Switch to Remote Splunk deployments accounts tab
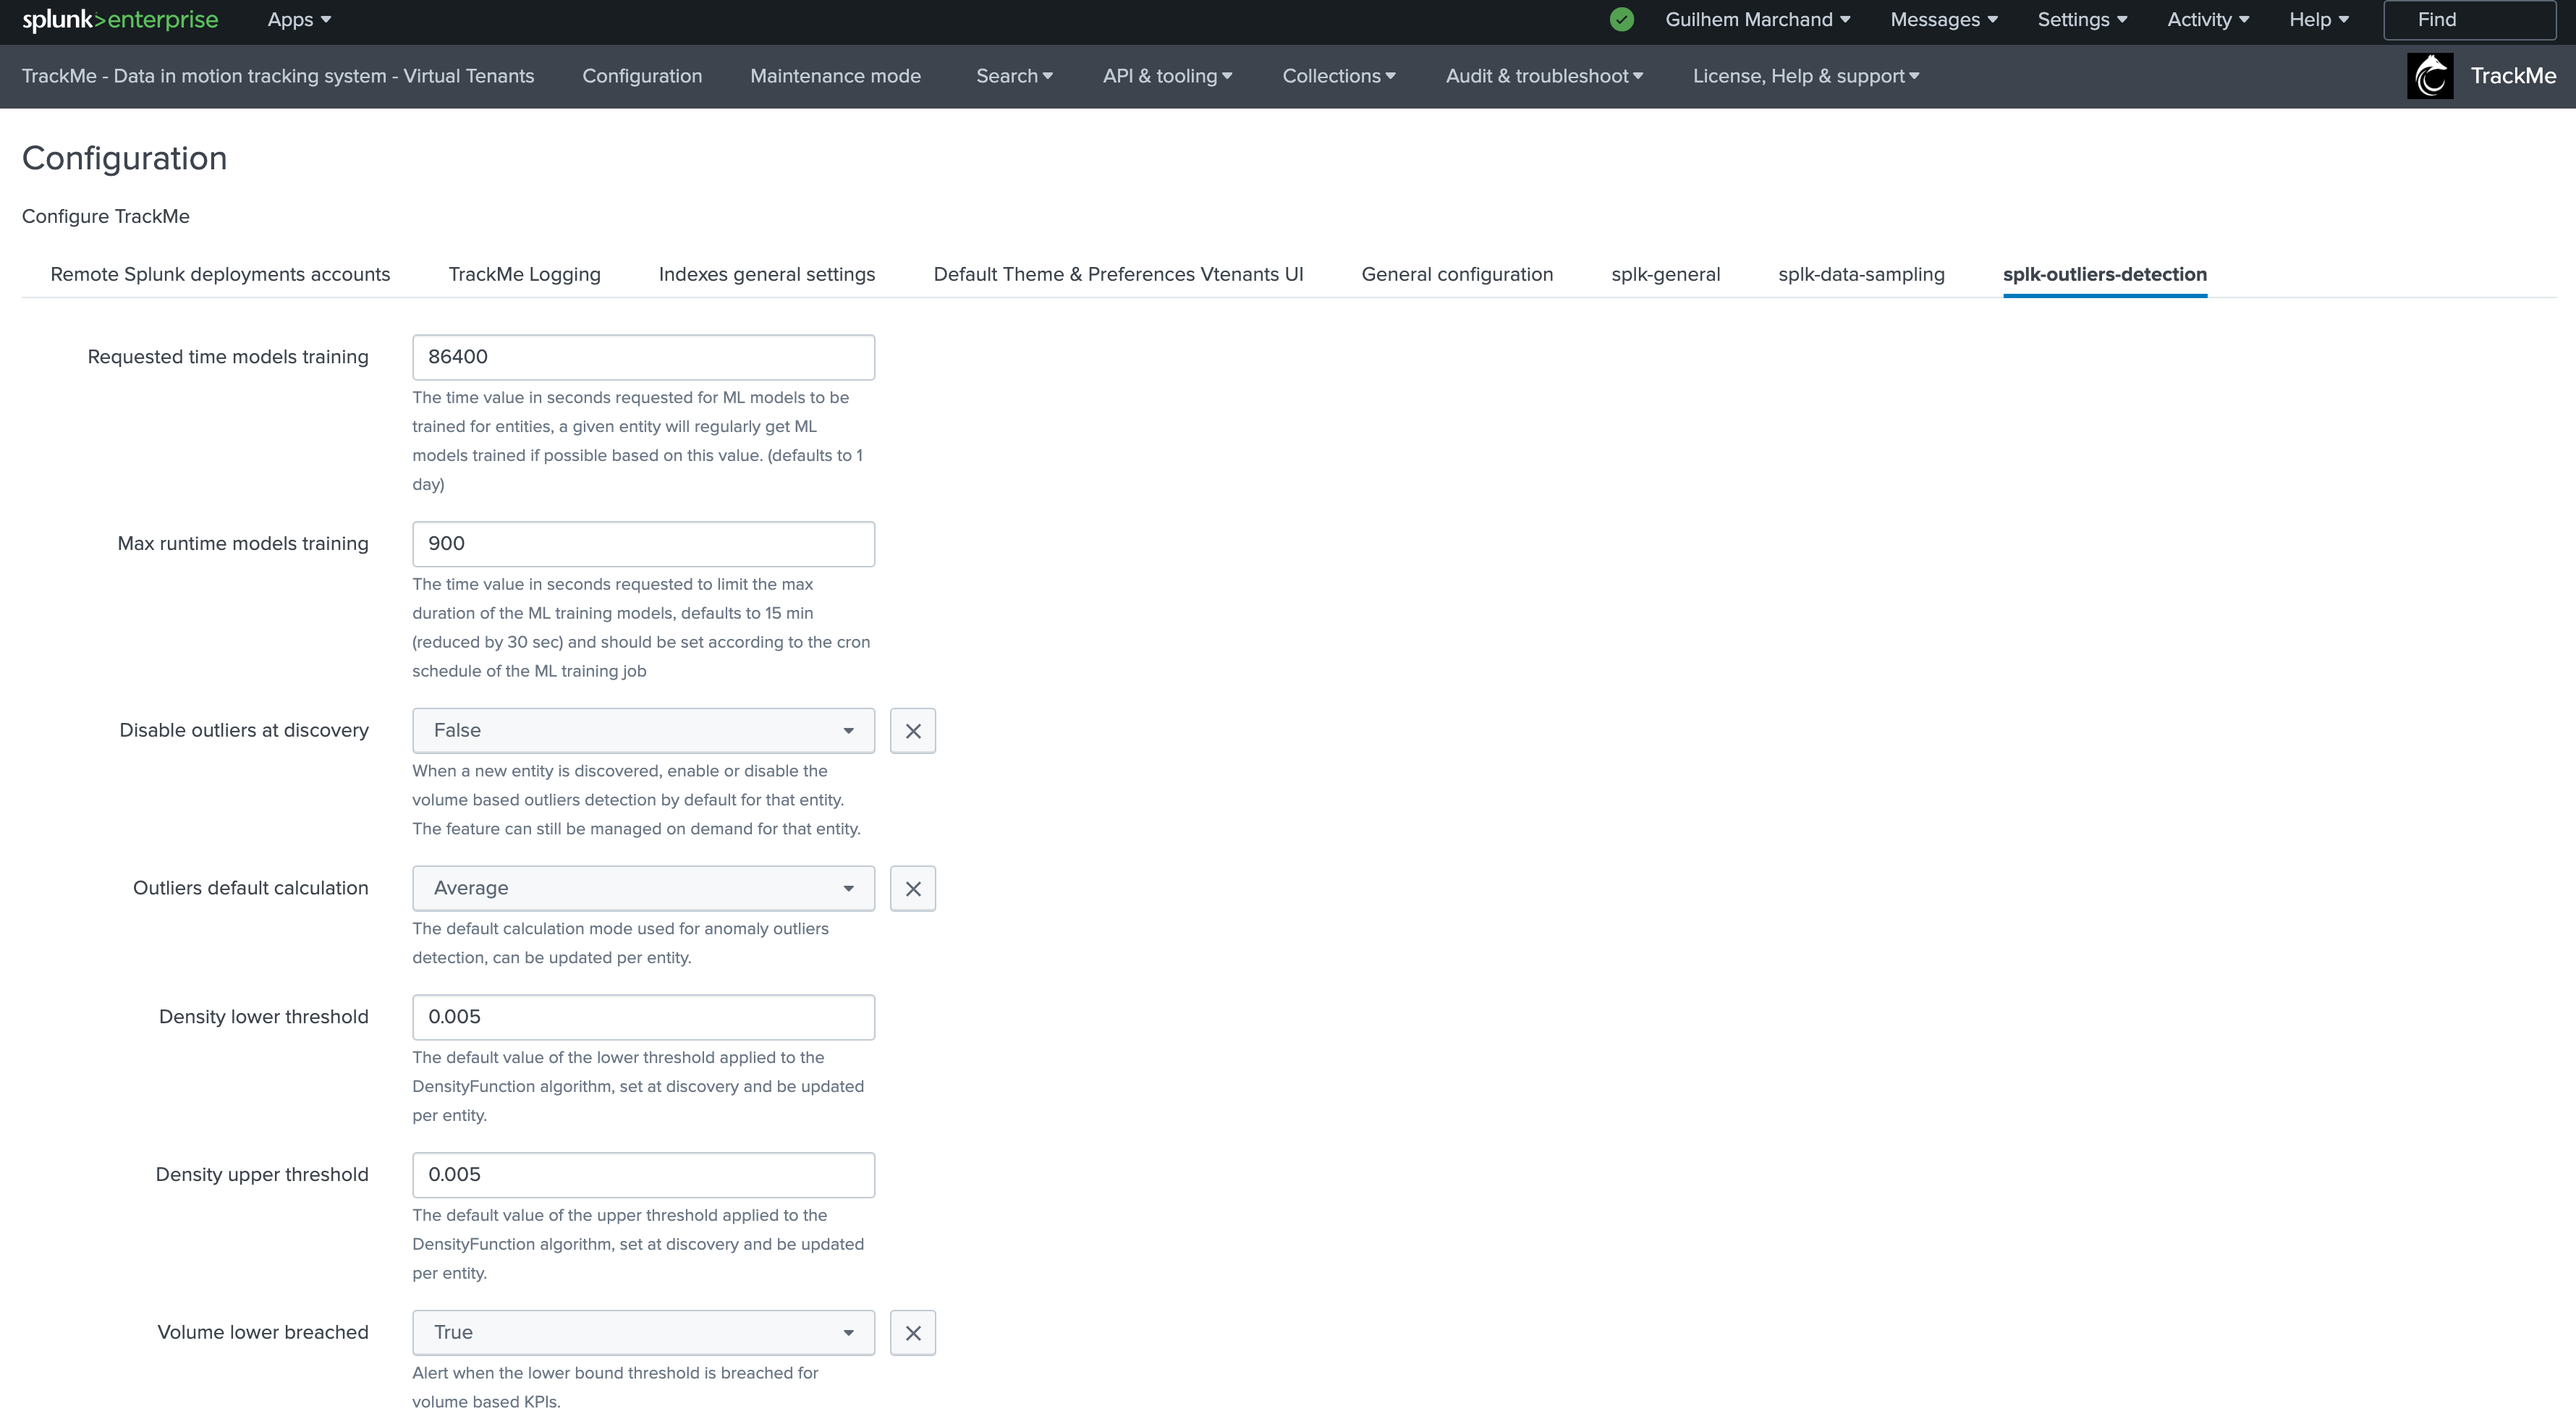The image size is (2576, 1414). pos(220,275)
